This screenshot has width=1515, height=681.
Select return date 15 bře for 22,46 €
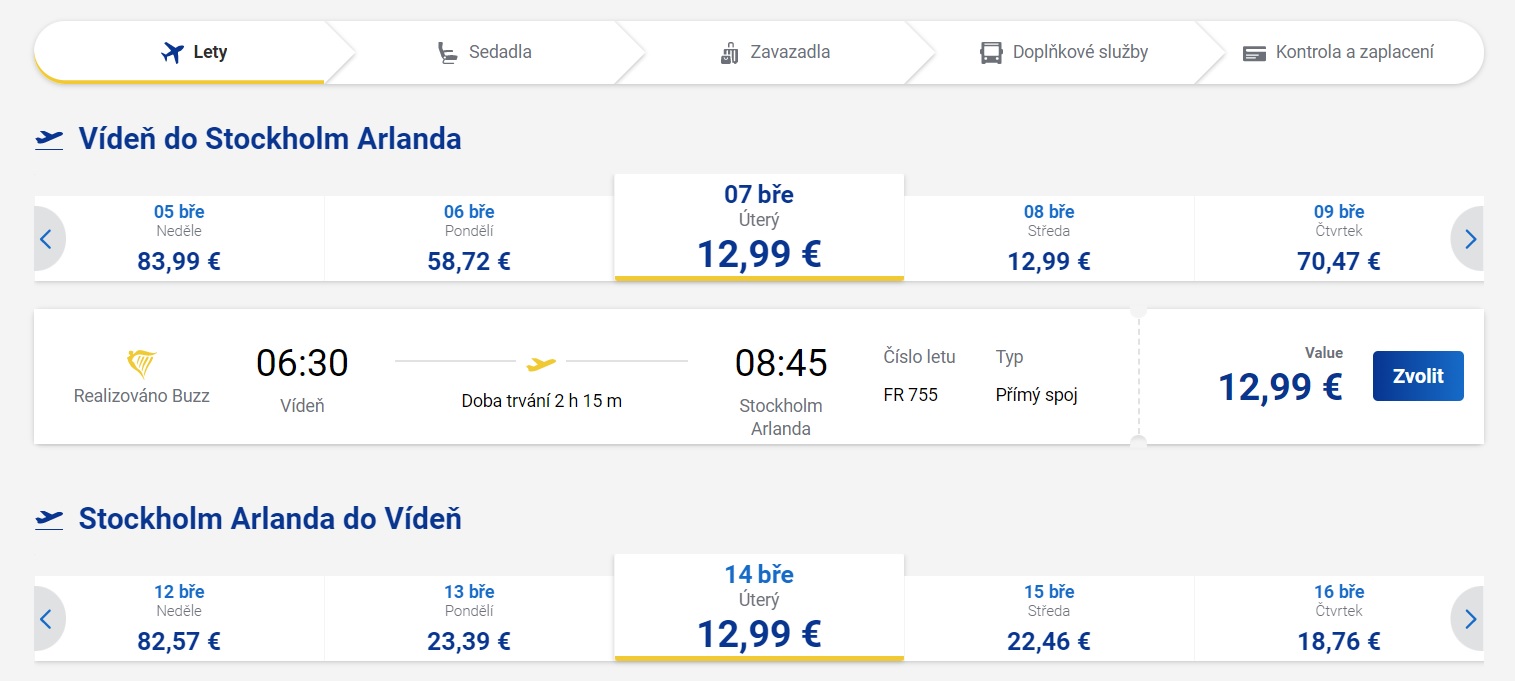tap(1049, 618)
